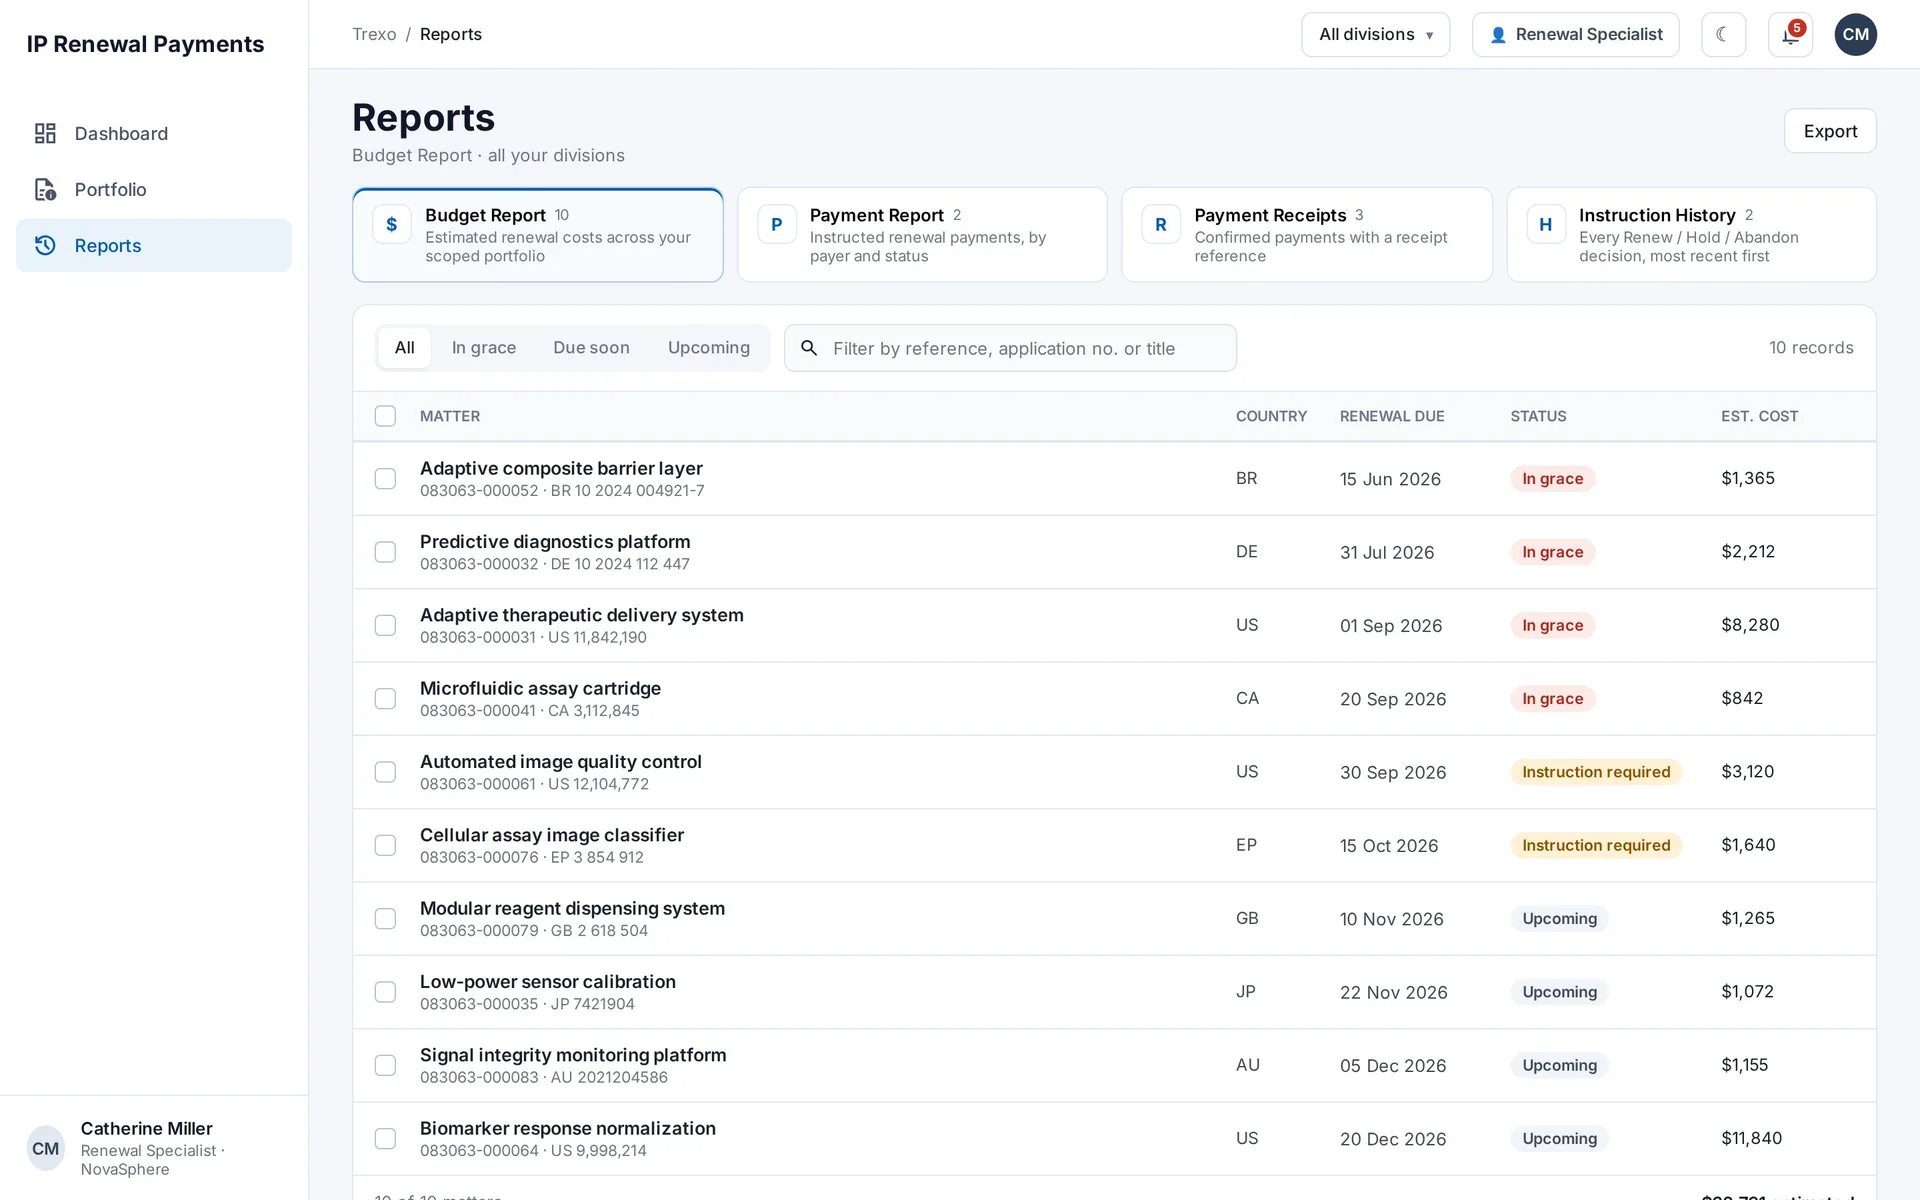Tick the Low-power sensor calibration checkbox
The width and height of the screenshot is (1920, 1200).
click(385, 992)
